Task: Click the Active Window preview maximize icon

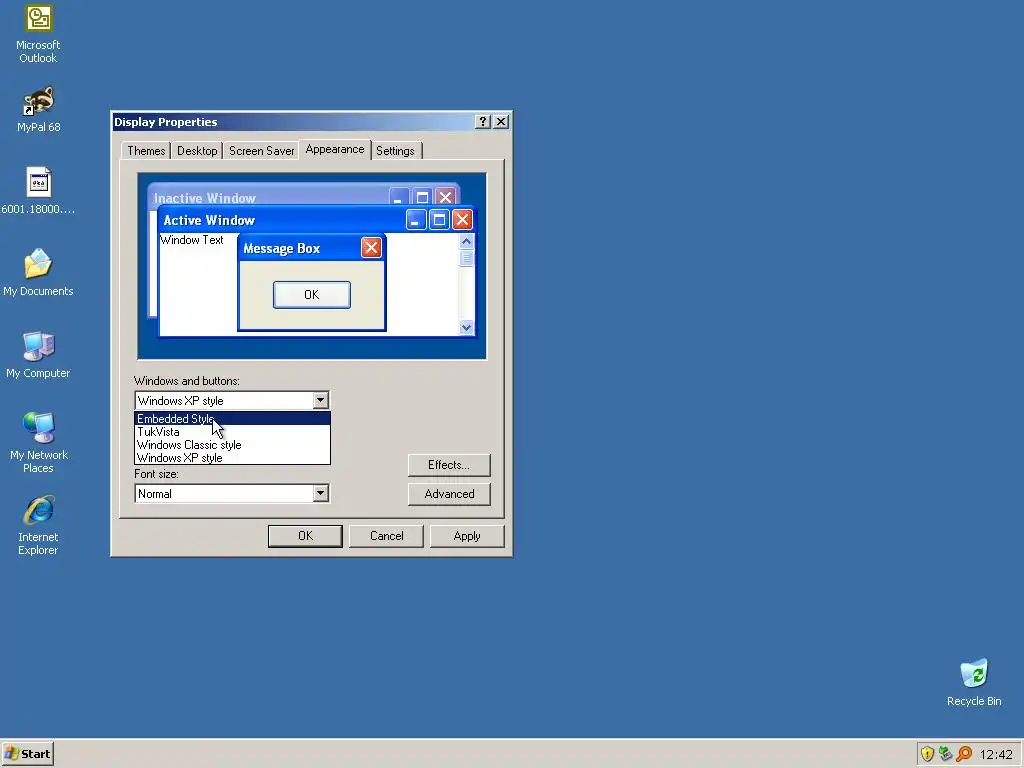Action: coord(440,219)
